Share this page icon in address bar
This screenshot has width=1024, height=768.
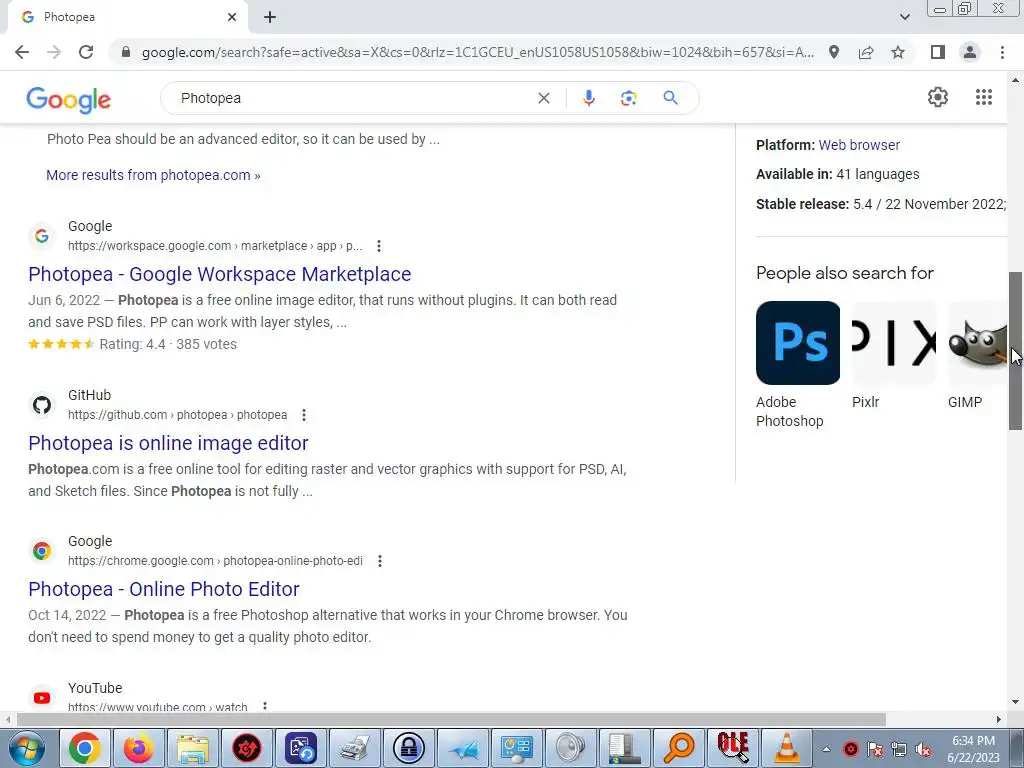click(x=866, y=52)
